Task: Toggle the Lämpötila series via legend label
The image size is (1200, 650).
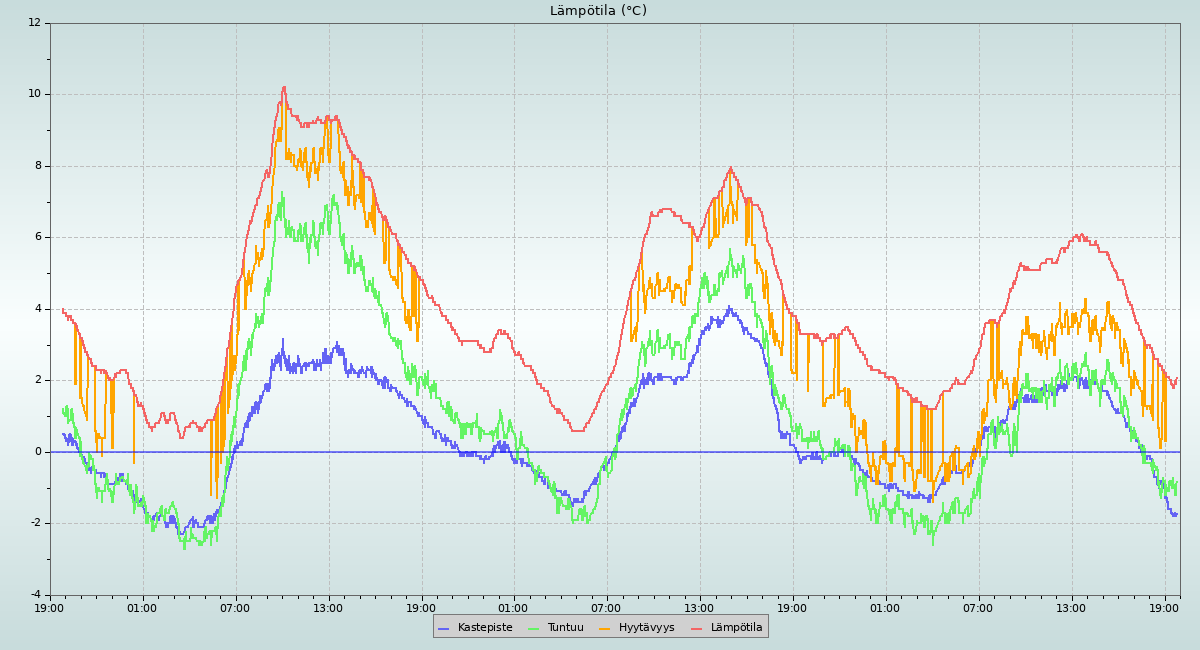Action: 736,628
